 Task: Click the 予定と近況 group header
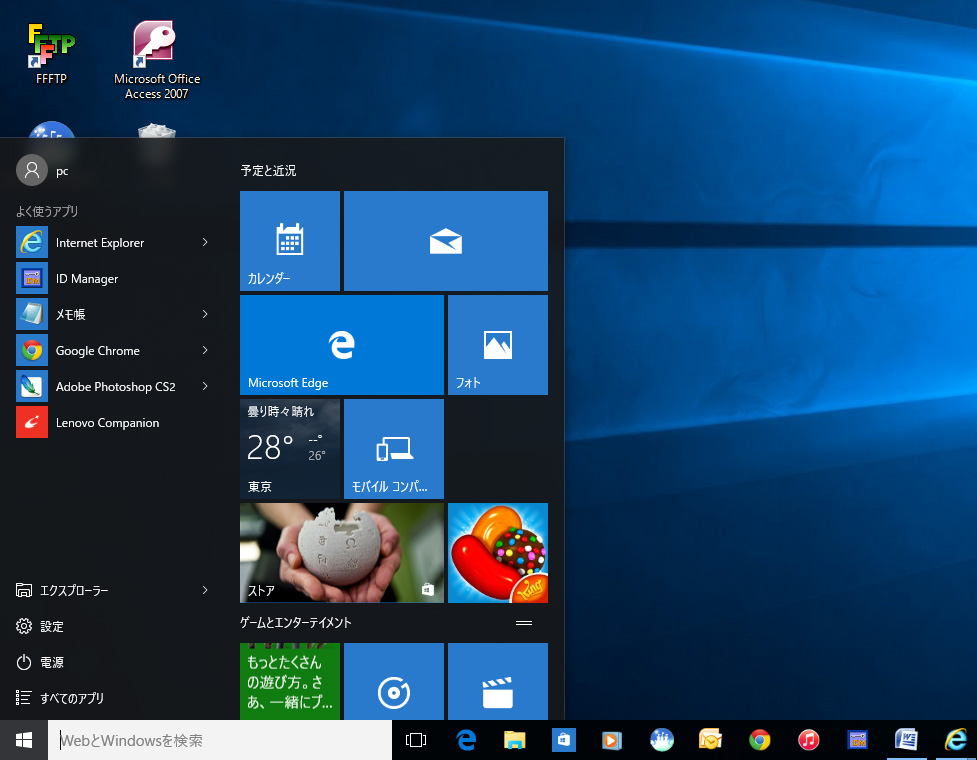[x=269, y=171]
